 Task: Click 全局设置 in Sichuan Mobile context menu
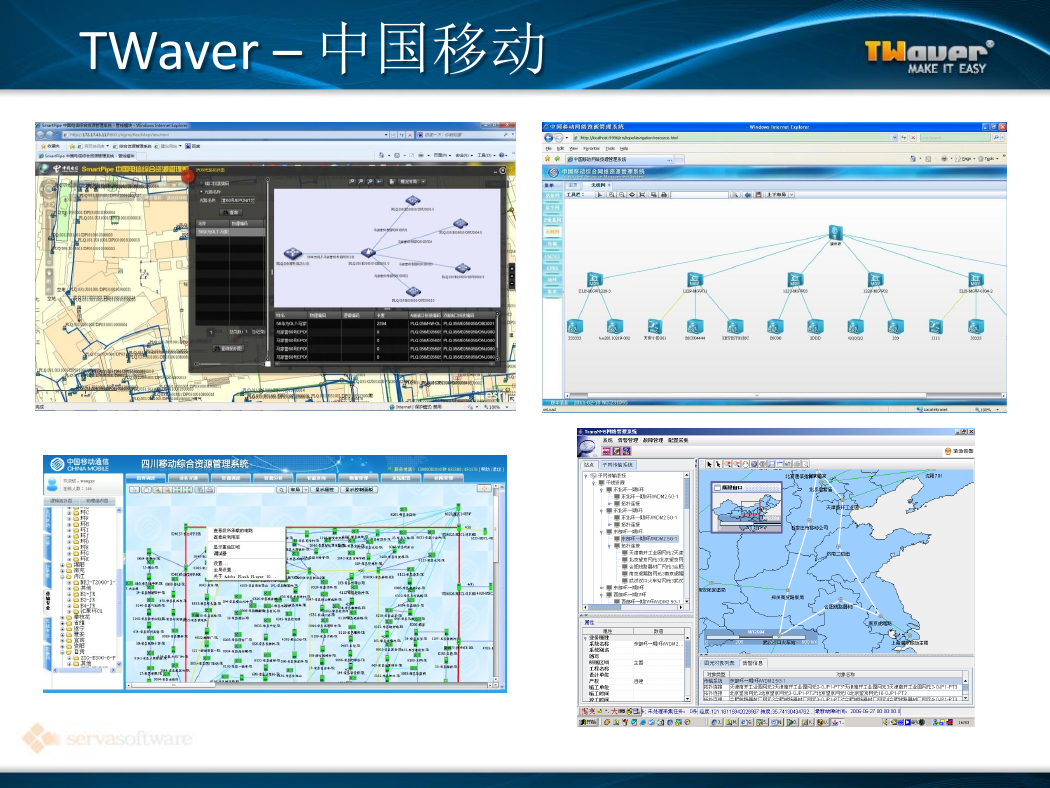click(224, 570)
